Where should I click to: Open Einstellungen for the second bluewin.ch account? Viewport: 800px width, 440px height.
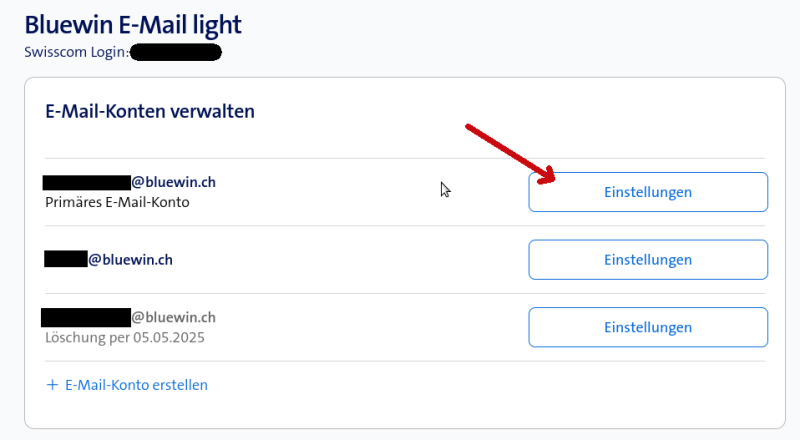coord(648,260)
